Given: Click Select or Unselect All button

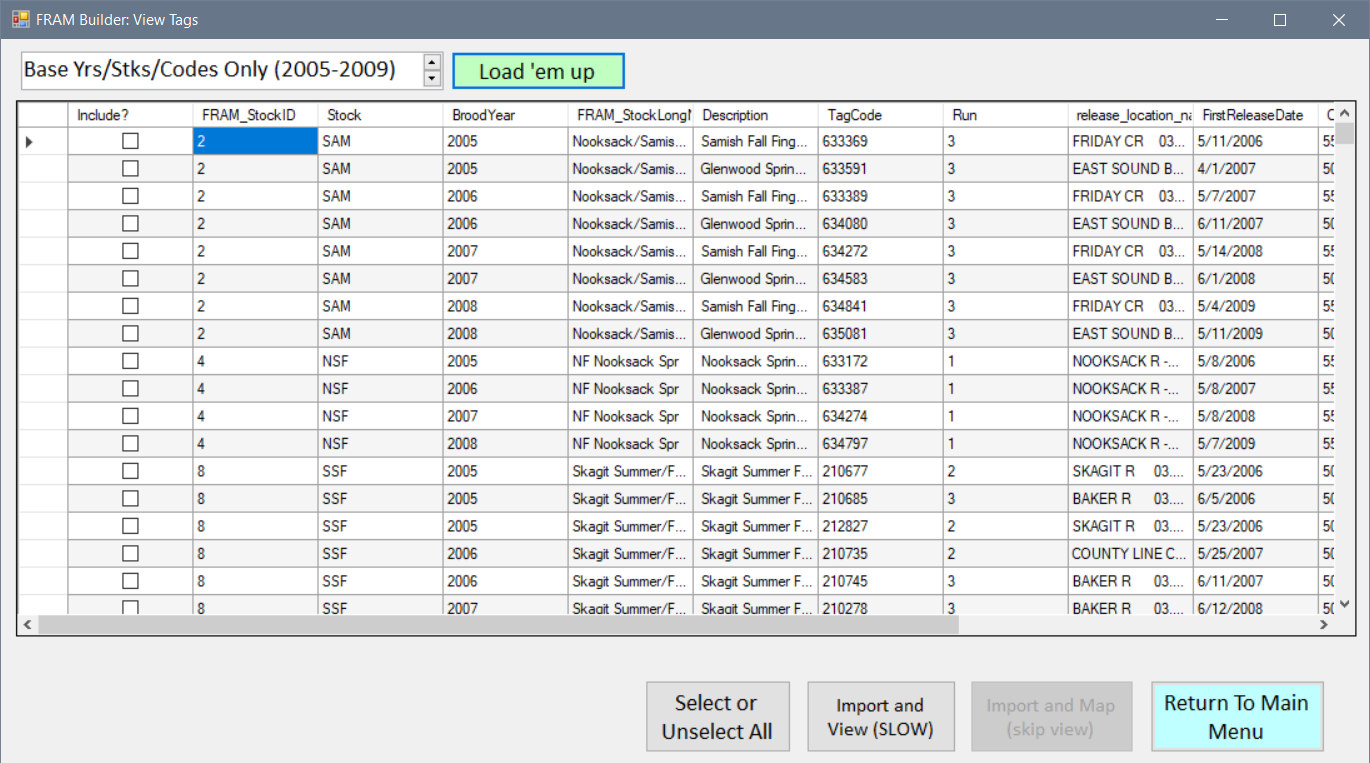Looking at the screenshot, I should tap(718, 717).
